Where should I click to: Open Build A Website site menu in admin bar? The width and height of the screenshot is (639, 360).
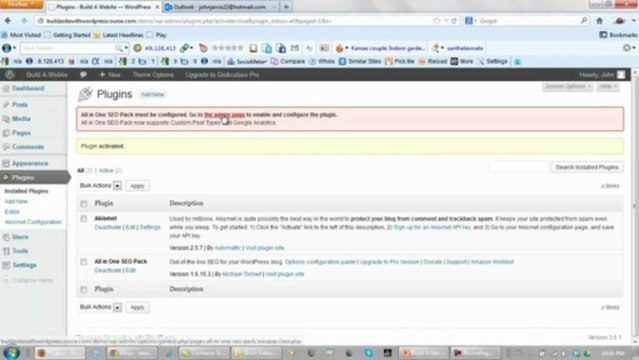46,75
